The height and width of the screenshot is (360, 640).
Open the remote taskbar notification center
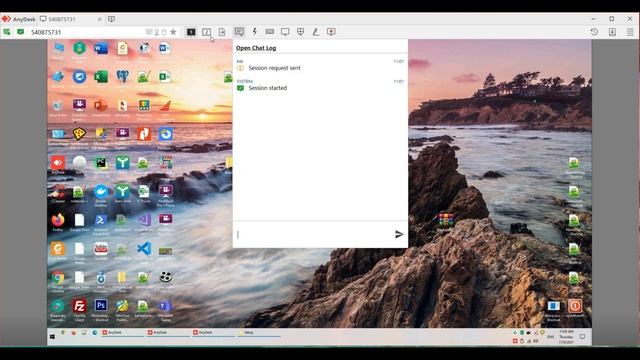582,337
